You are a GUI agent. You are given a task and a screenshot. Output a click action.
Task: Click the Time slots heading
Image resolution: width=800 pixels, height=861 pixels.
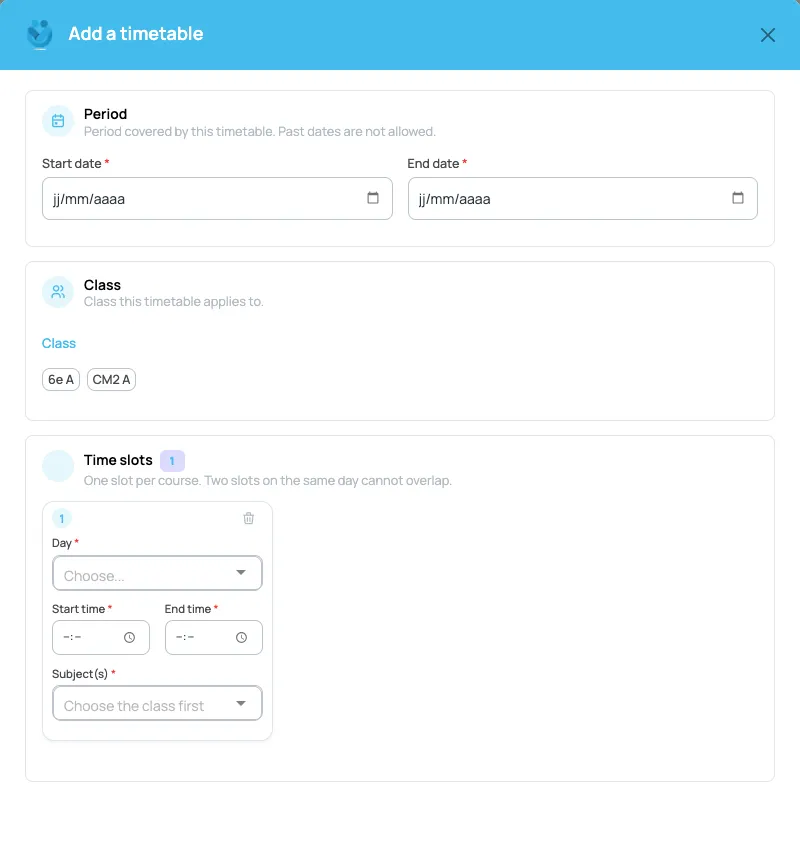tap(118, 460)
